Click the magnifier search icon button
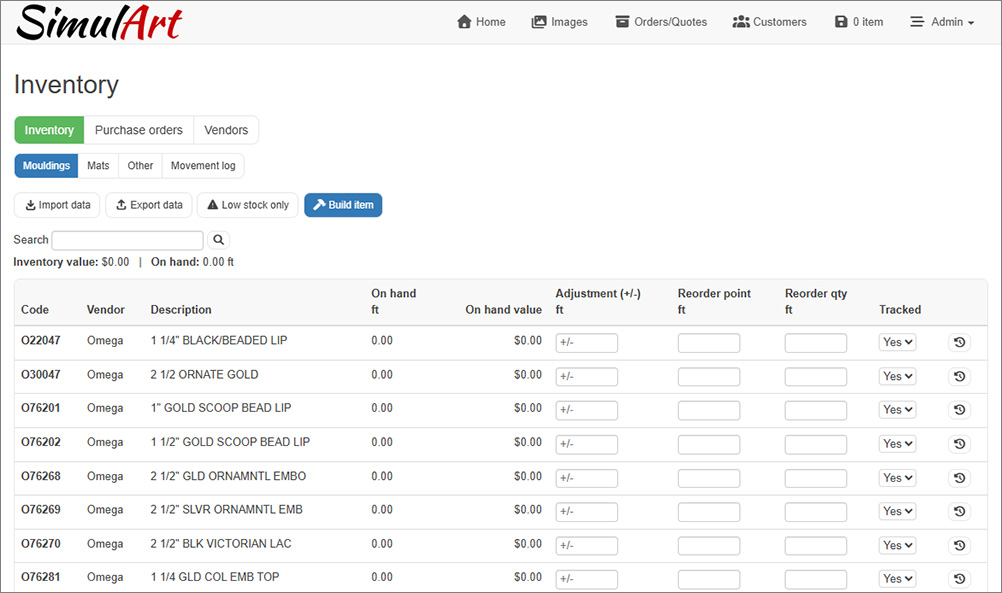The width and height of the screenshot is (1002, 593). point(219,240)
